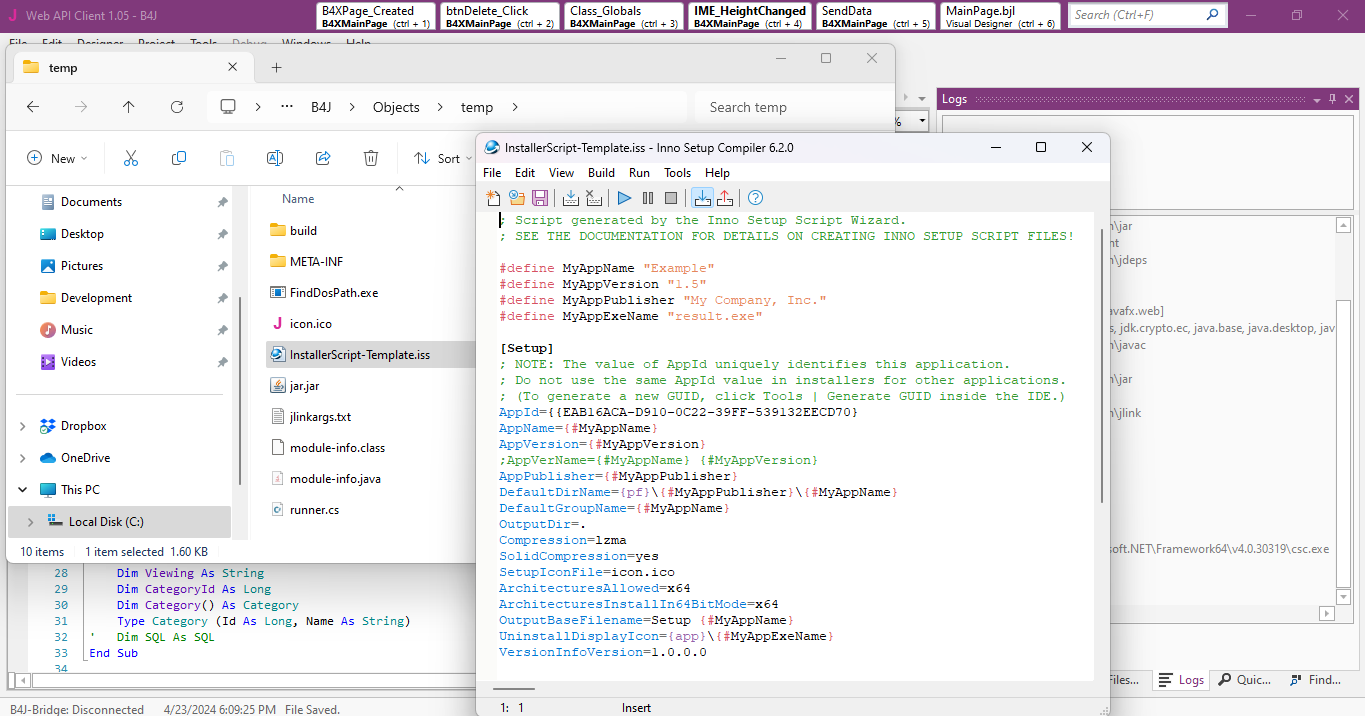This screenshot has width=1365, height=716.
Task: Expand the This PC tree node
Action: pyautogui.click(x=23, y=490)
